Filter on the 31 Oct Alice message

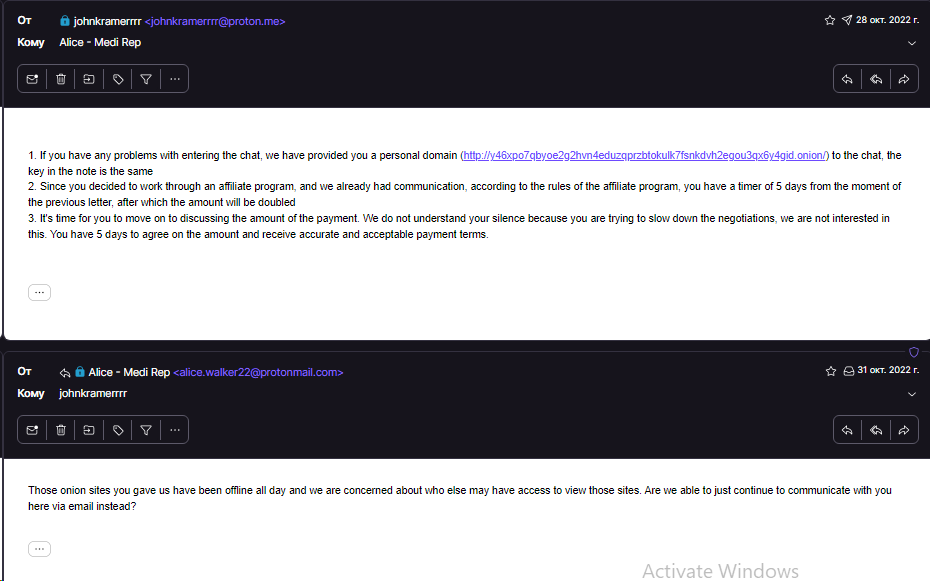click(x=146, y=430)
